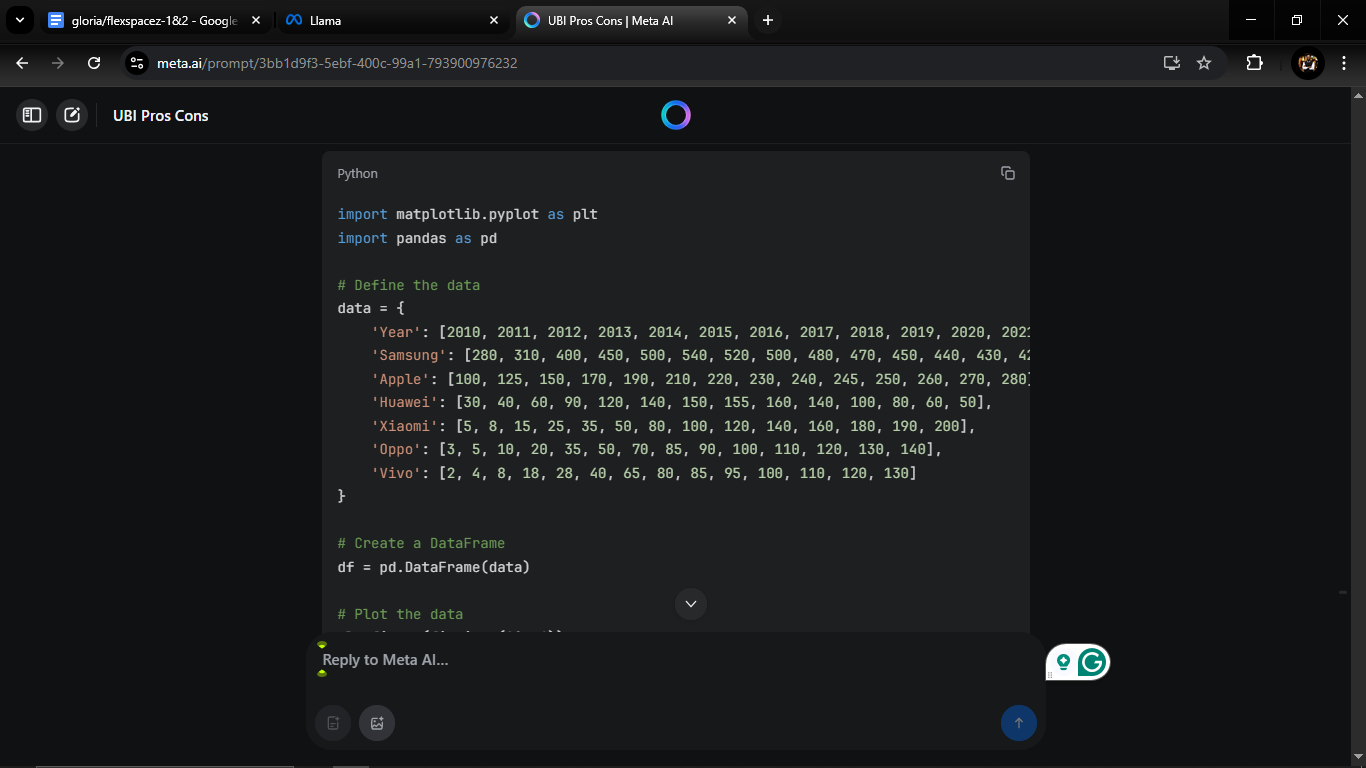Click the '# Plot the data' comment
1366x768 pixels.
pos(400,614)
